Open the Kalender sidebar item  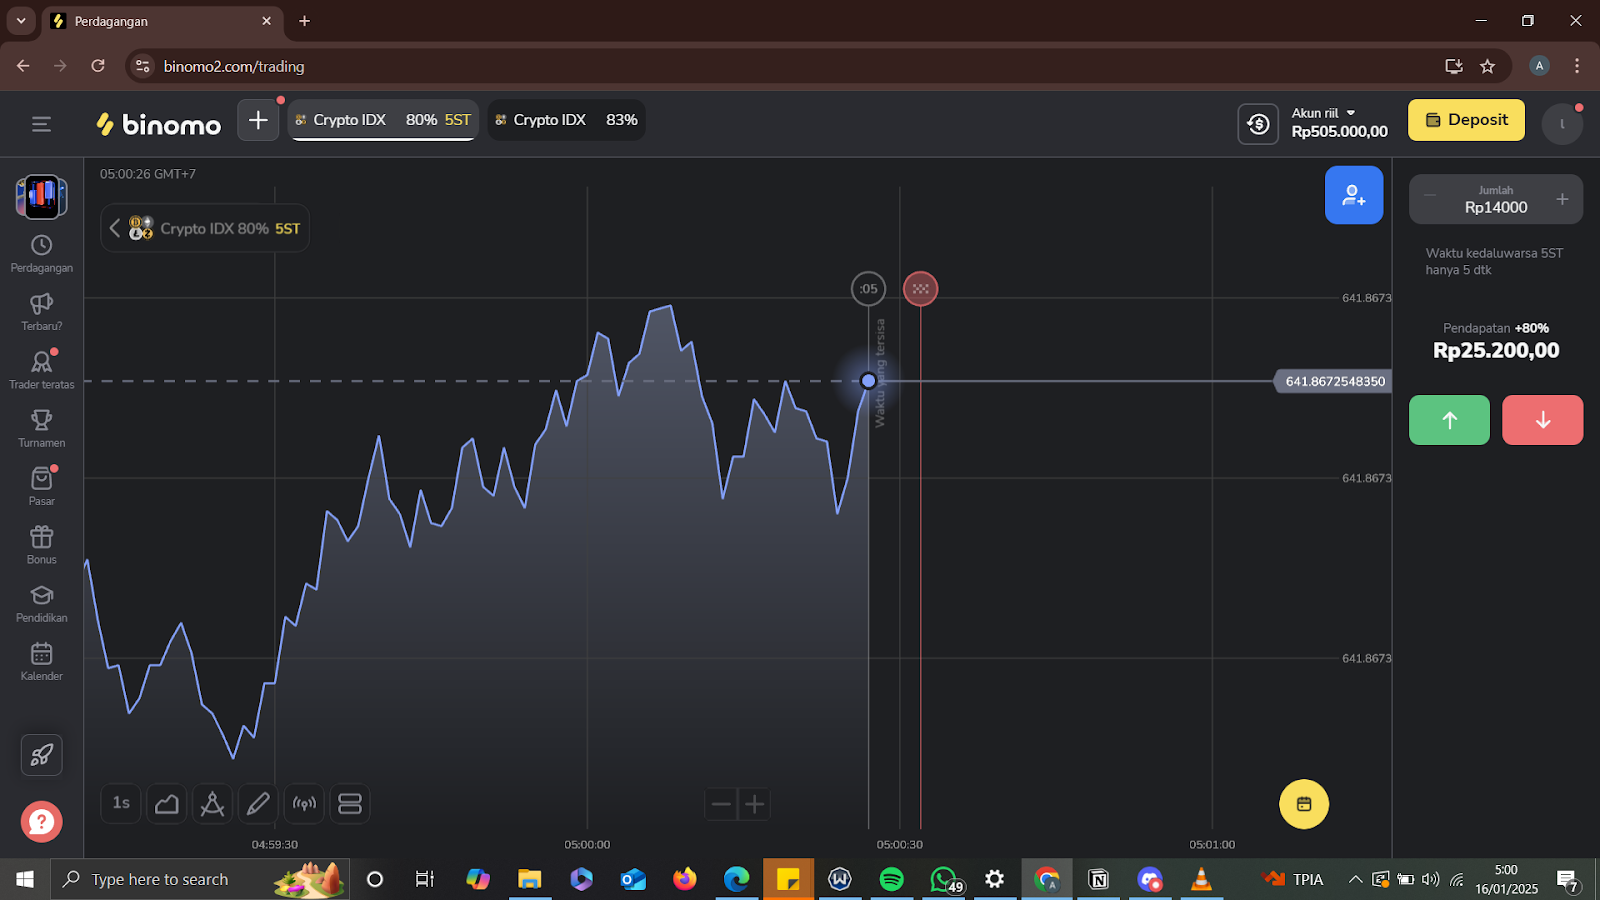41,661
